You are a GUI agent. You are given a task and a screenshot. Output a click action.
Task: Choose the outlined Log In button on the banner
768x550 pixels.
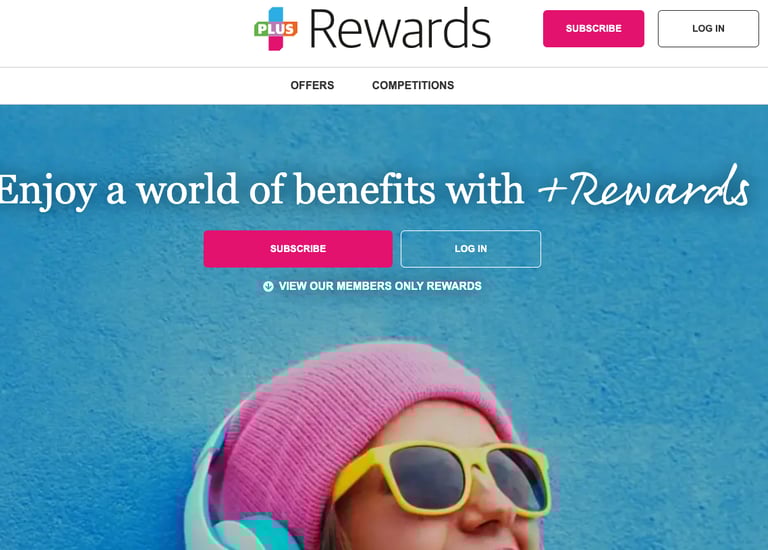tap(471, 249)
